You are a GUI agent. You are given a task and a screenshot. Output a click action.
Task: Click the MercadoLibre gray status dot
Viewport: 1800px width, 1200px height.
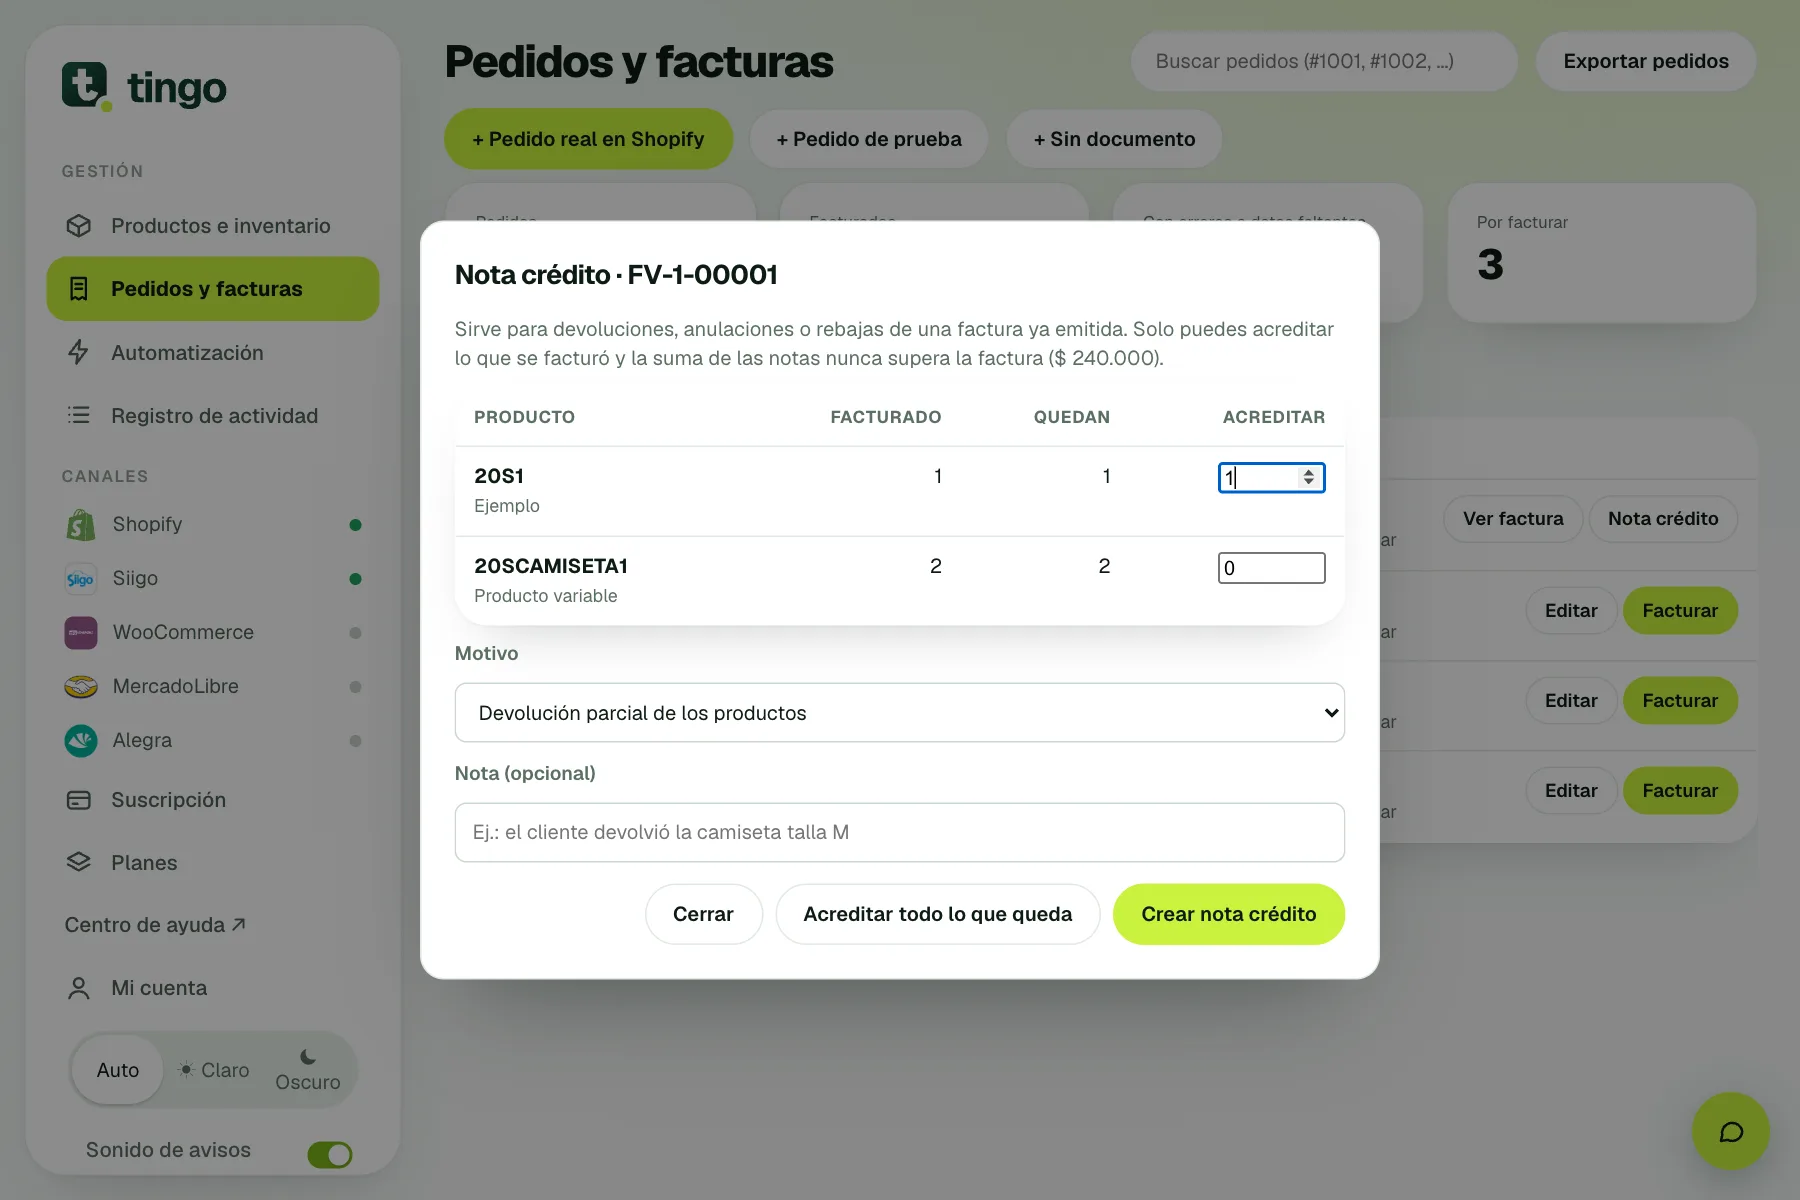[355, 687]
